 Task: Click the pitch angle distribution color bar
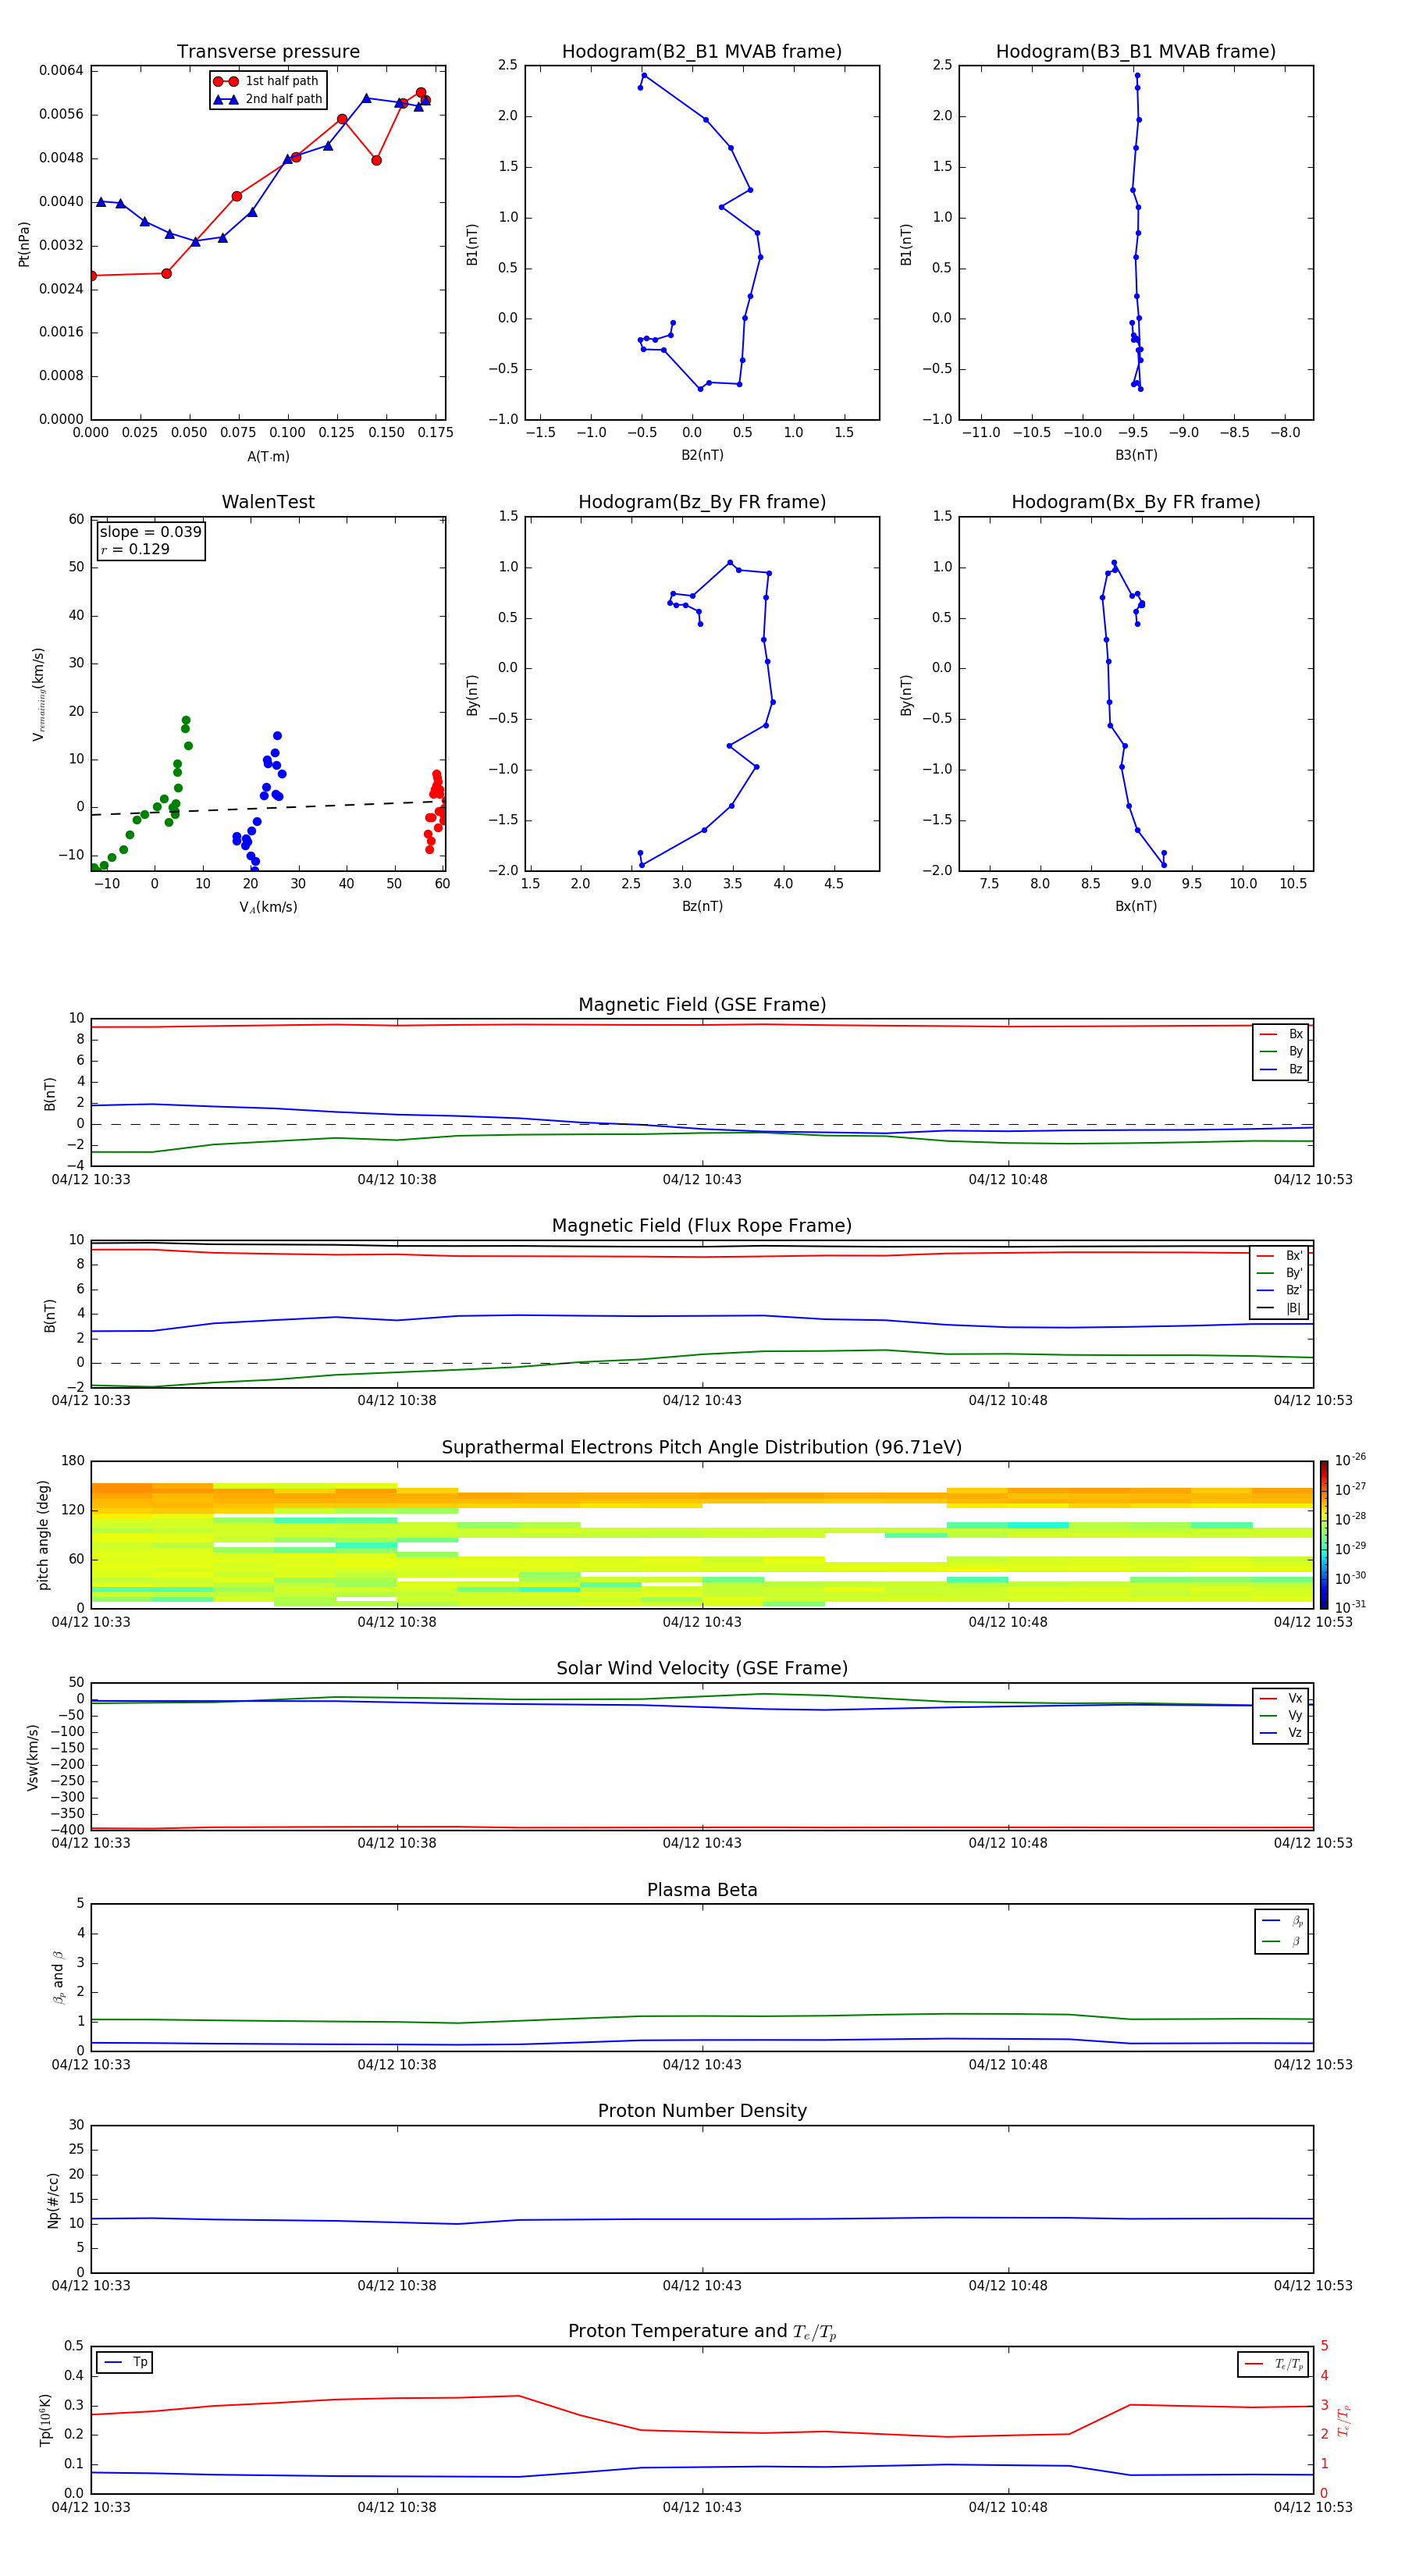tap(1323, 1534)
